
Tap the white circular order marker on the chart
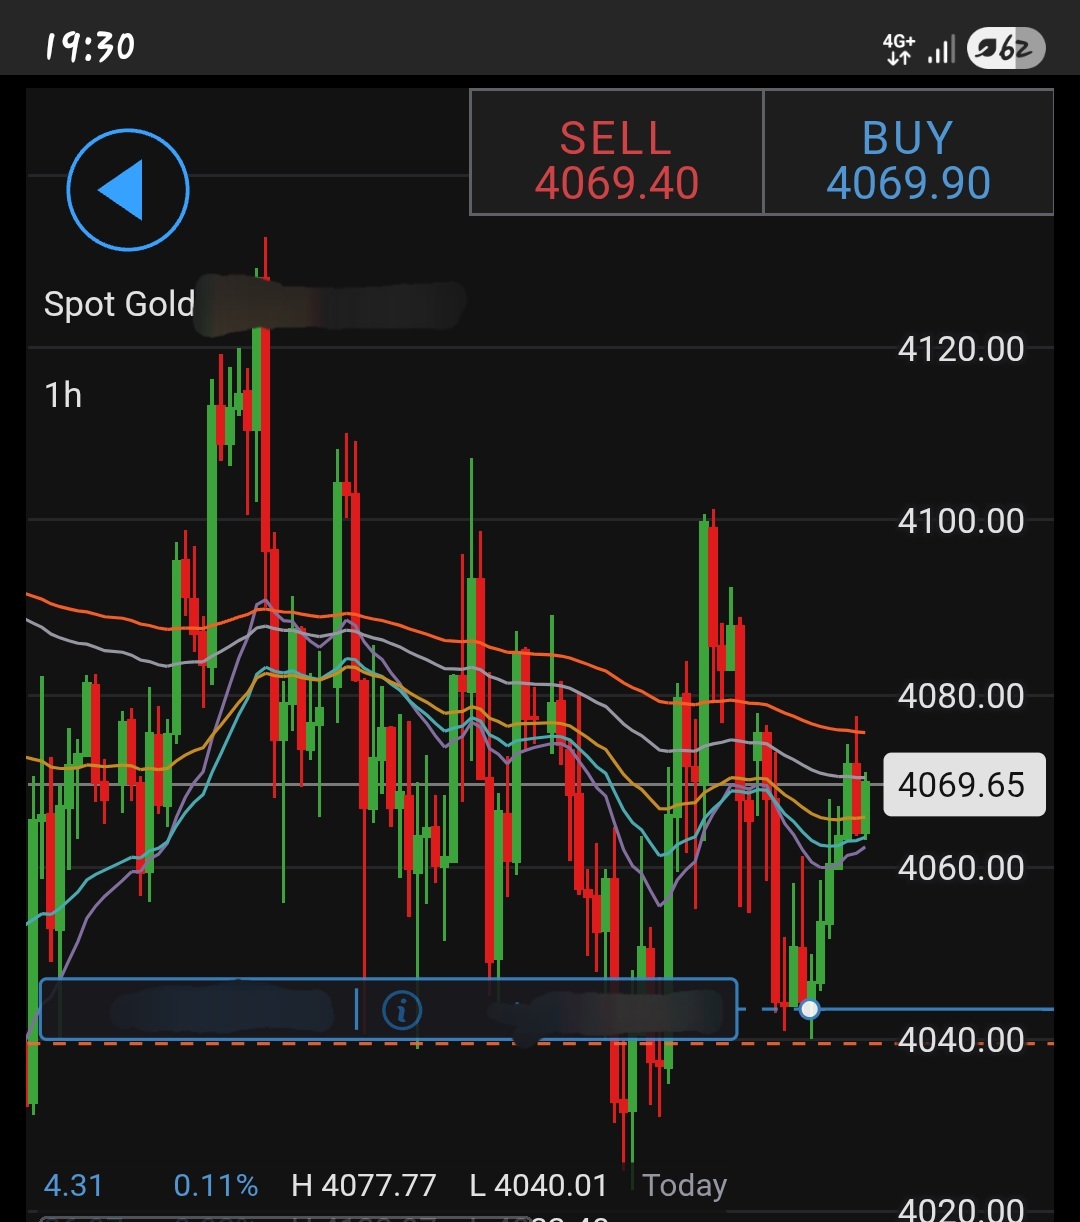click(x=808, y=1011)
